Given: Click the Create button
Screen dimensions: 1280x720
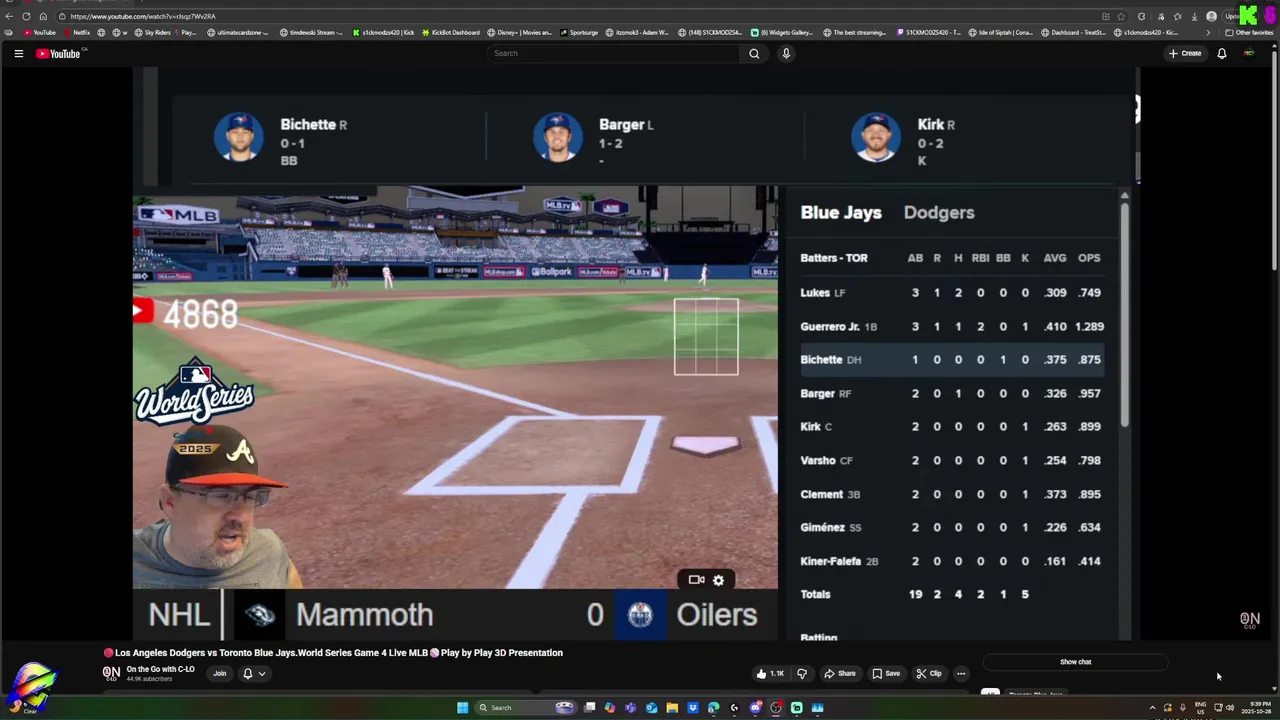Looking at the screenshot, I should pos(1185,53).
